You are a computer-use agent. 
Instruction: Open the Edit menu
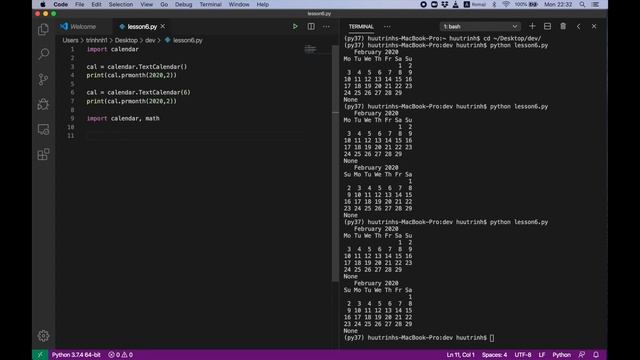click(x=96, y=4)
